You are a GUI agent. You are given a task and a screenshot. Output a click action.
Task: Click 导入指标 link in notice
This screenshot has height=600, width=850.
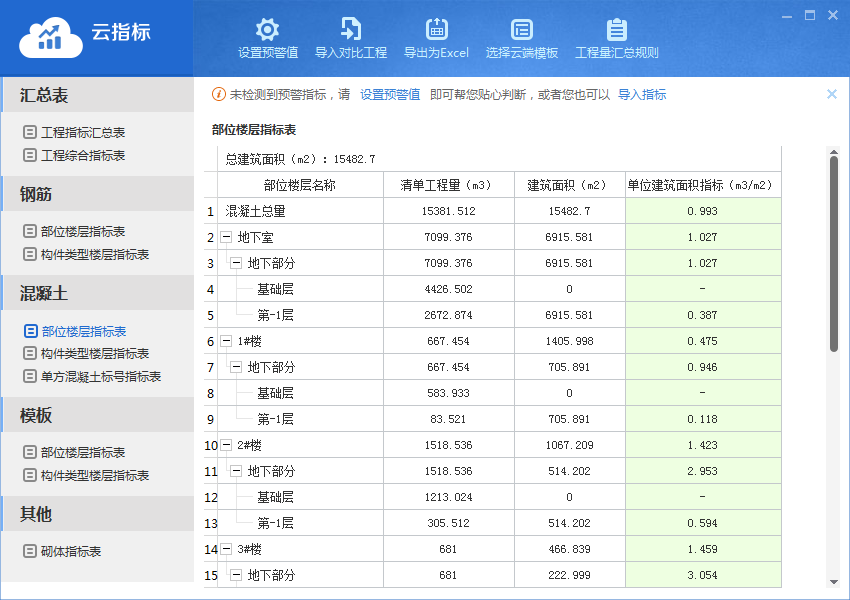(642, 95)
